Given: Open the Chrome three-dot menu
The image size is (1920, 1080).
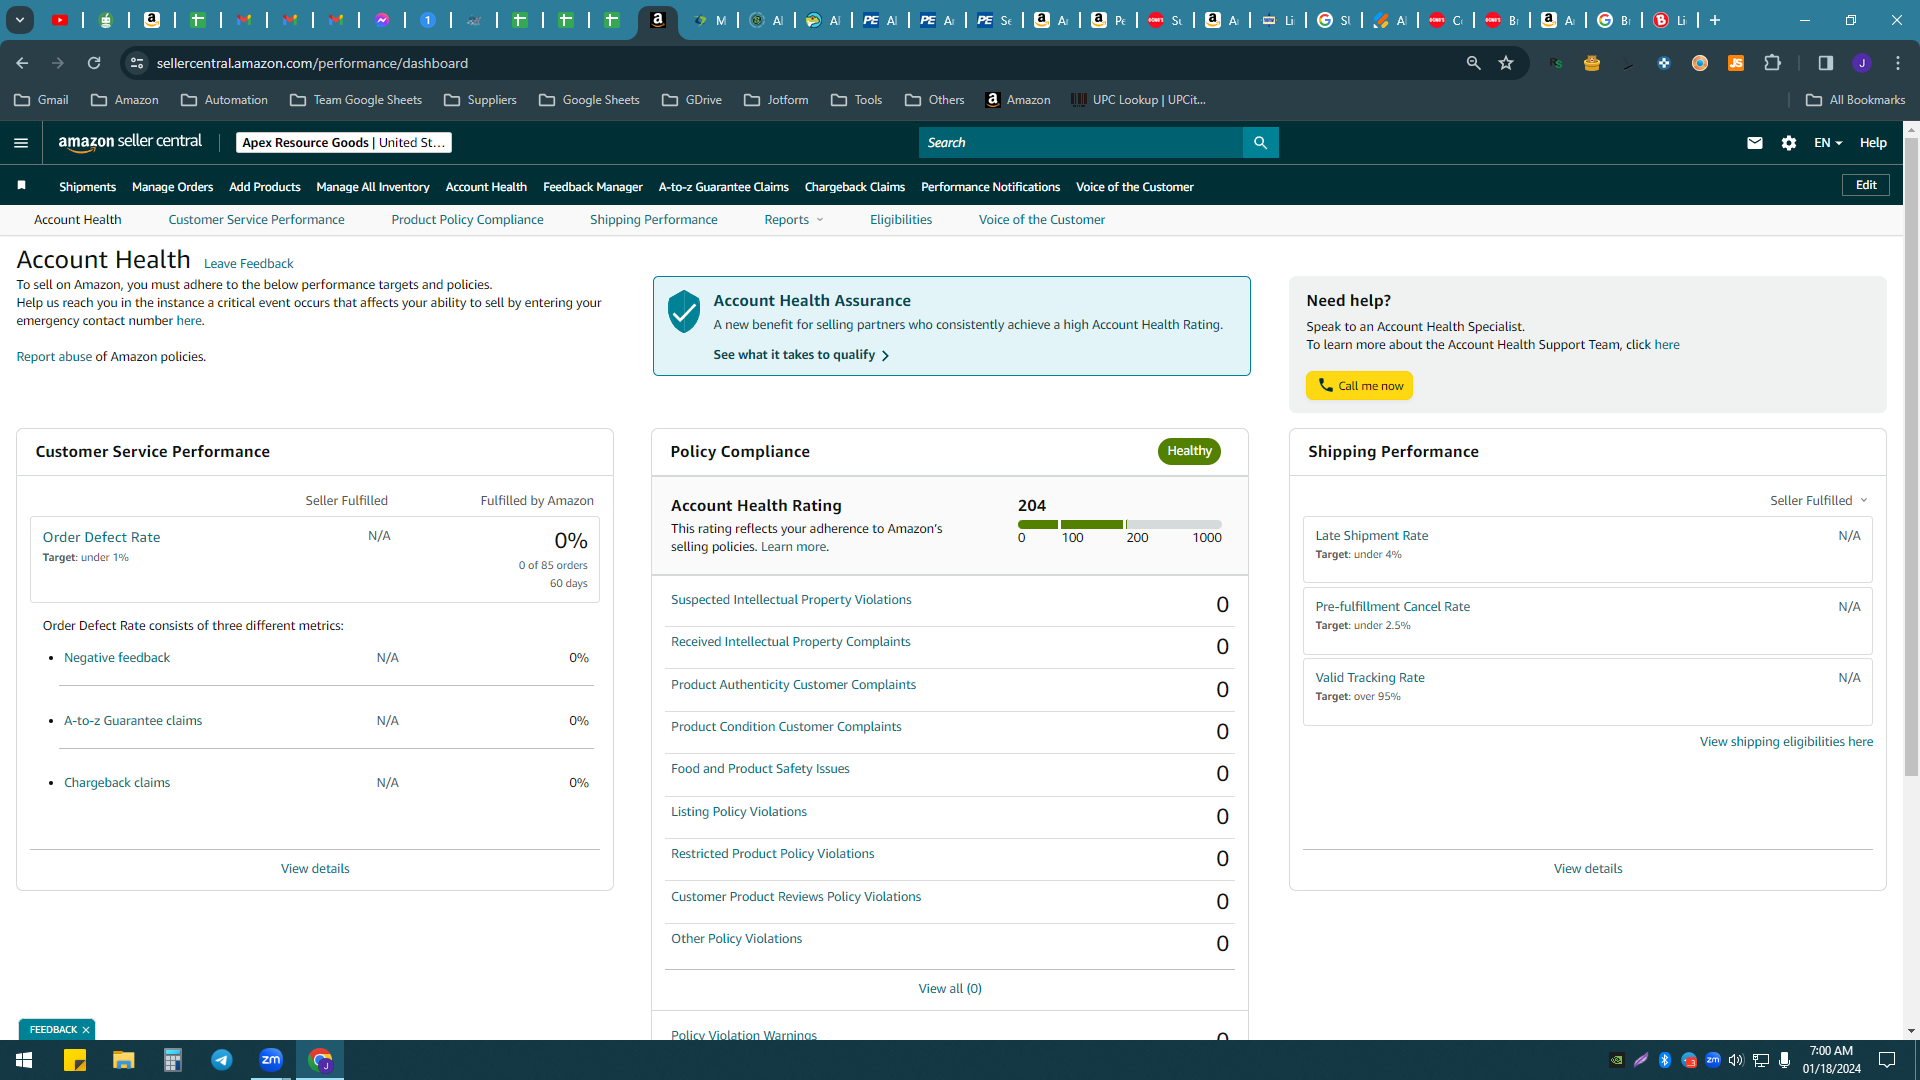Looking at the screenshot, I should click(1898, 63).
